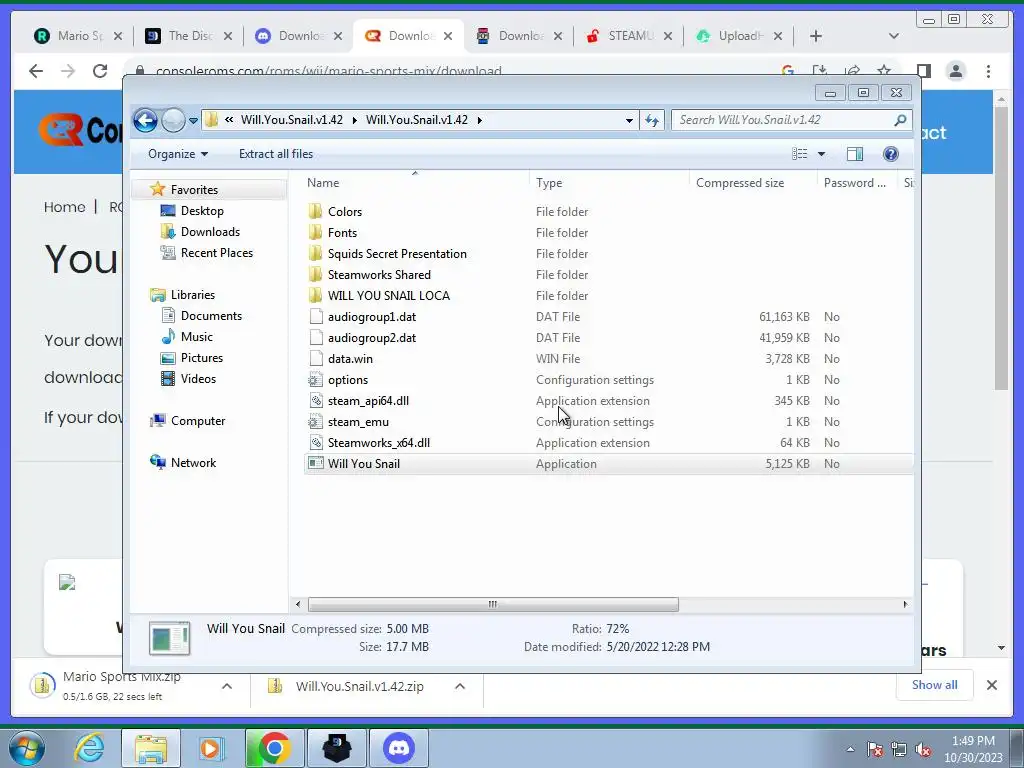Focus the Search Will.You.Snail.v1.42 field

pos(791,120)
